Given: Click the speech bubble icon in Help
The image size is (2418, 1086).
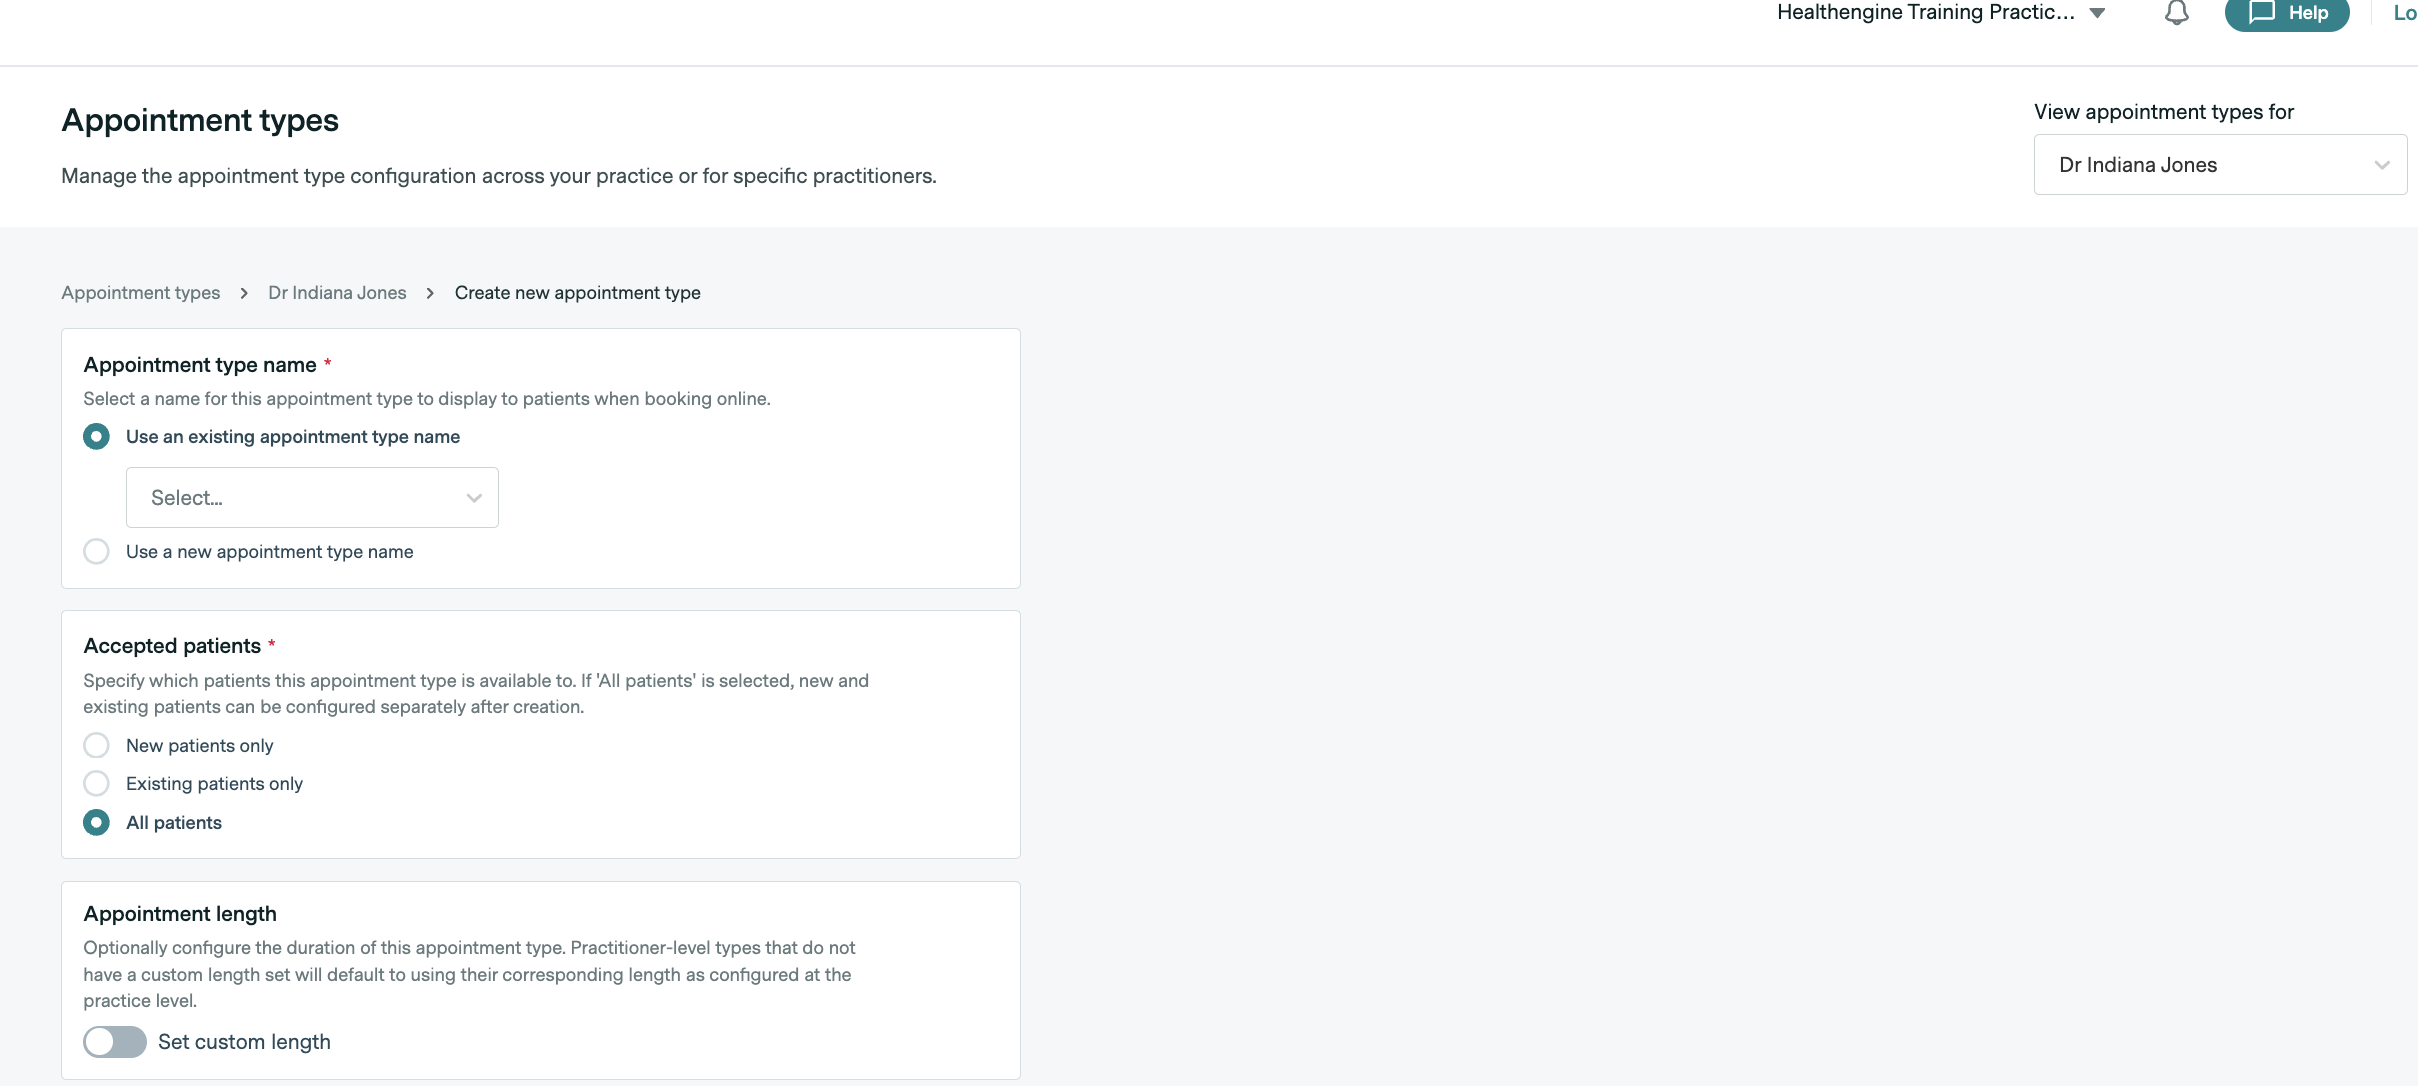Looking at the screenshot, I should (2262, 13).
